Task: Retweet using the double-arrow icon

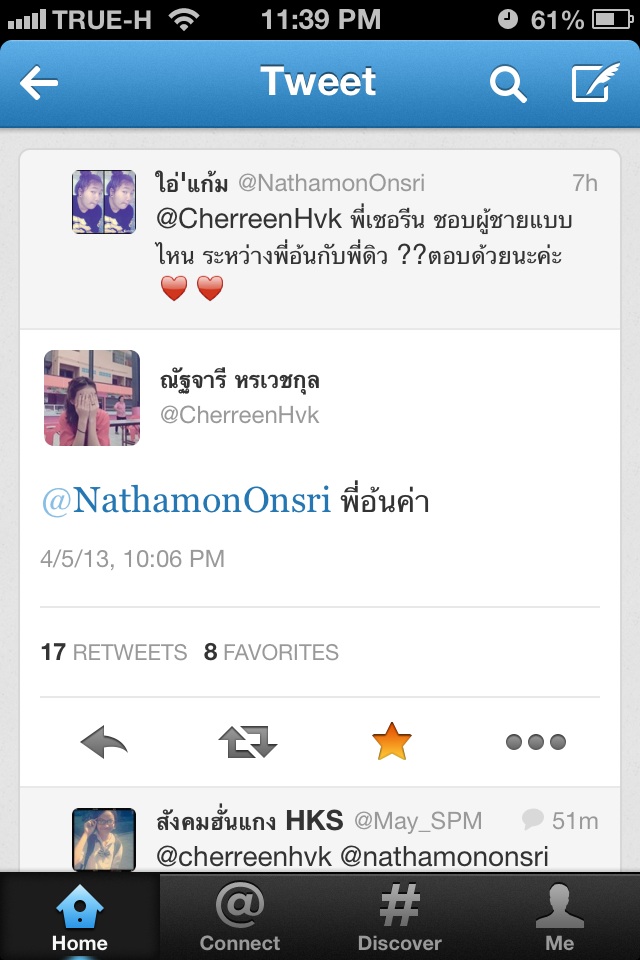Action: [x=247, y=742]
